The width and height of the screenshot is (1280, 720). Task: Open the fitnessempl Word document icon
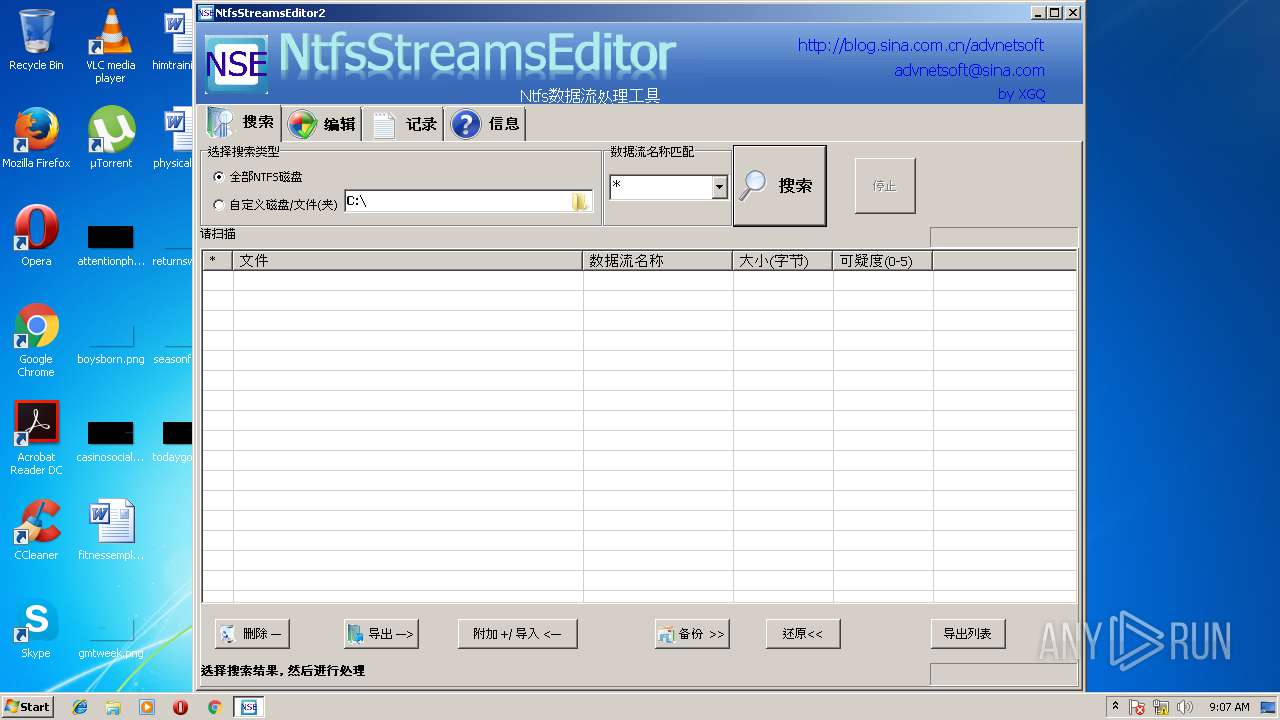(111, 530)
